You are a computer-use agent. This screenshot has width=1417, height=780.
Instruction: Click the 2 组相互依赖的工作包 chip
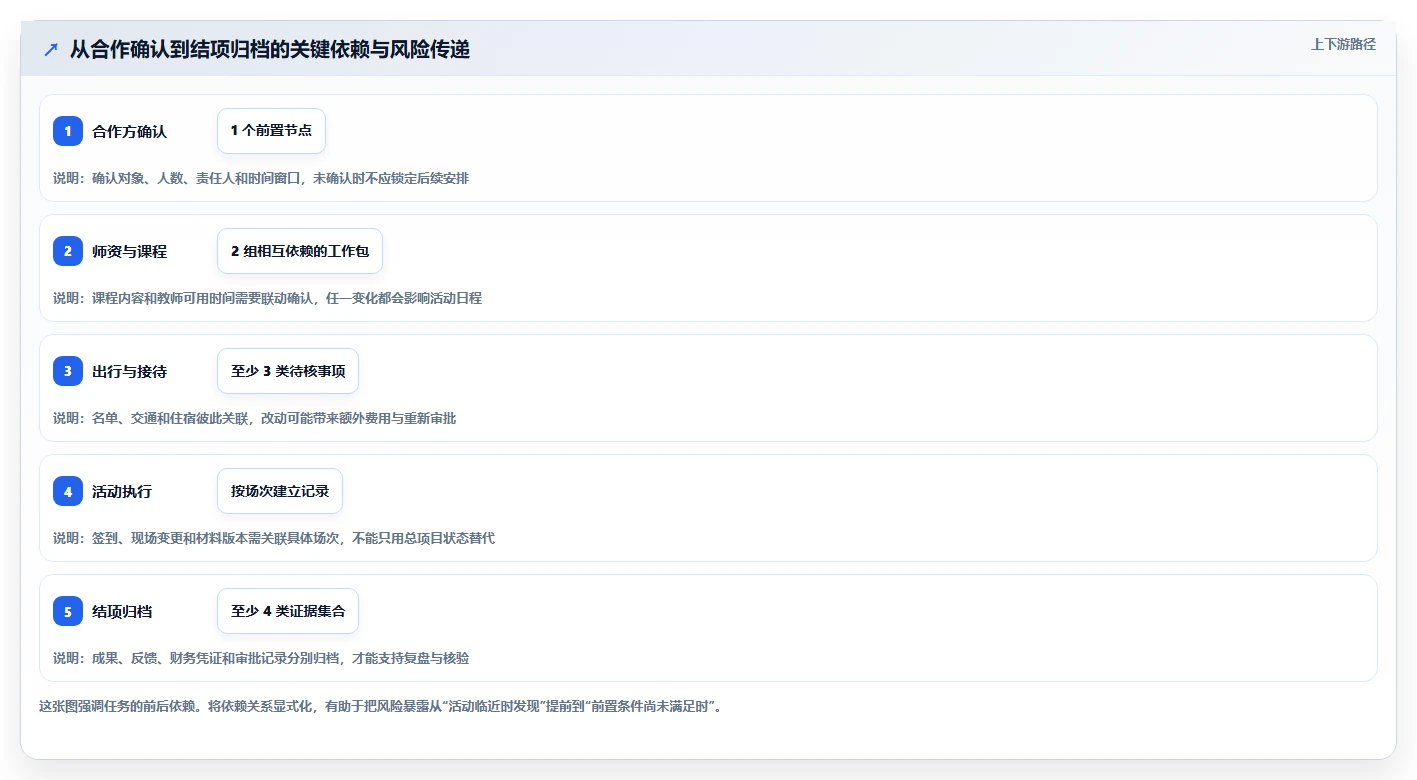[x=300, y=251]
